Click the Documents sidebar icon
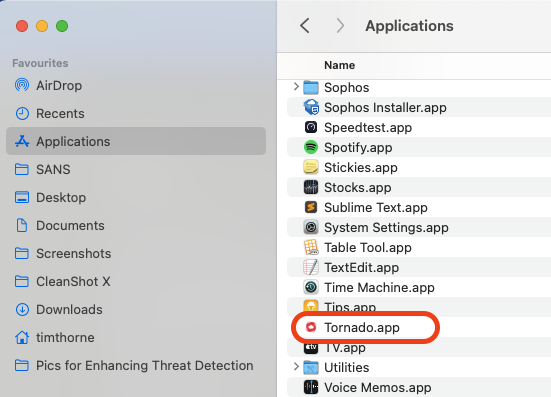This screenshot has width=551, height=397. [x=22, y=225]
